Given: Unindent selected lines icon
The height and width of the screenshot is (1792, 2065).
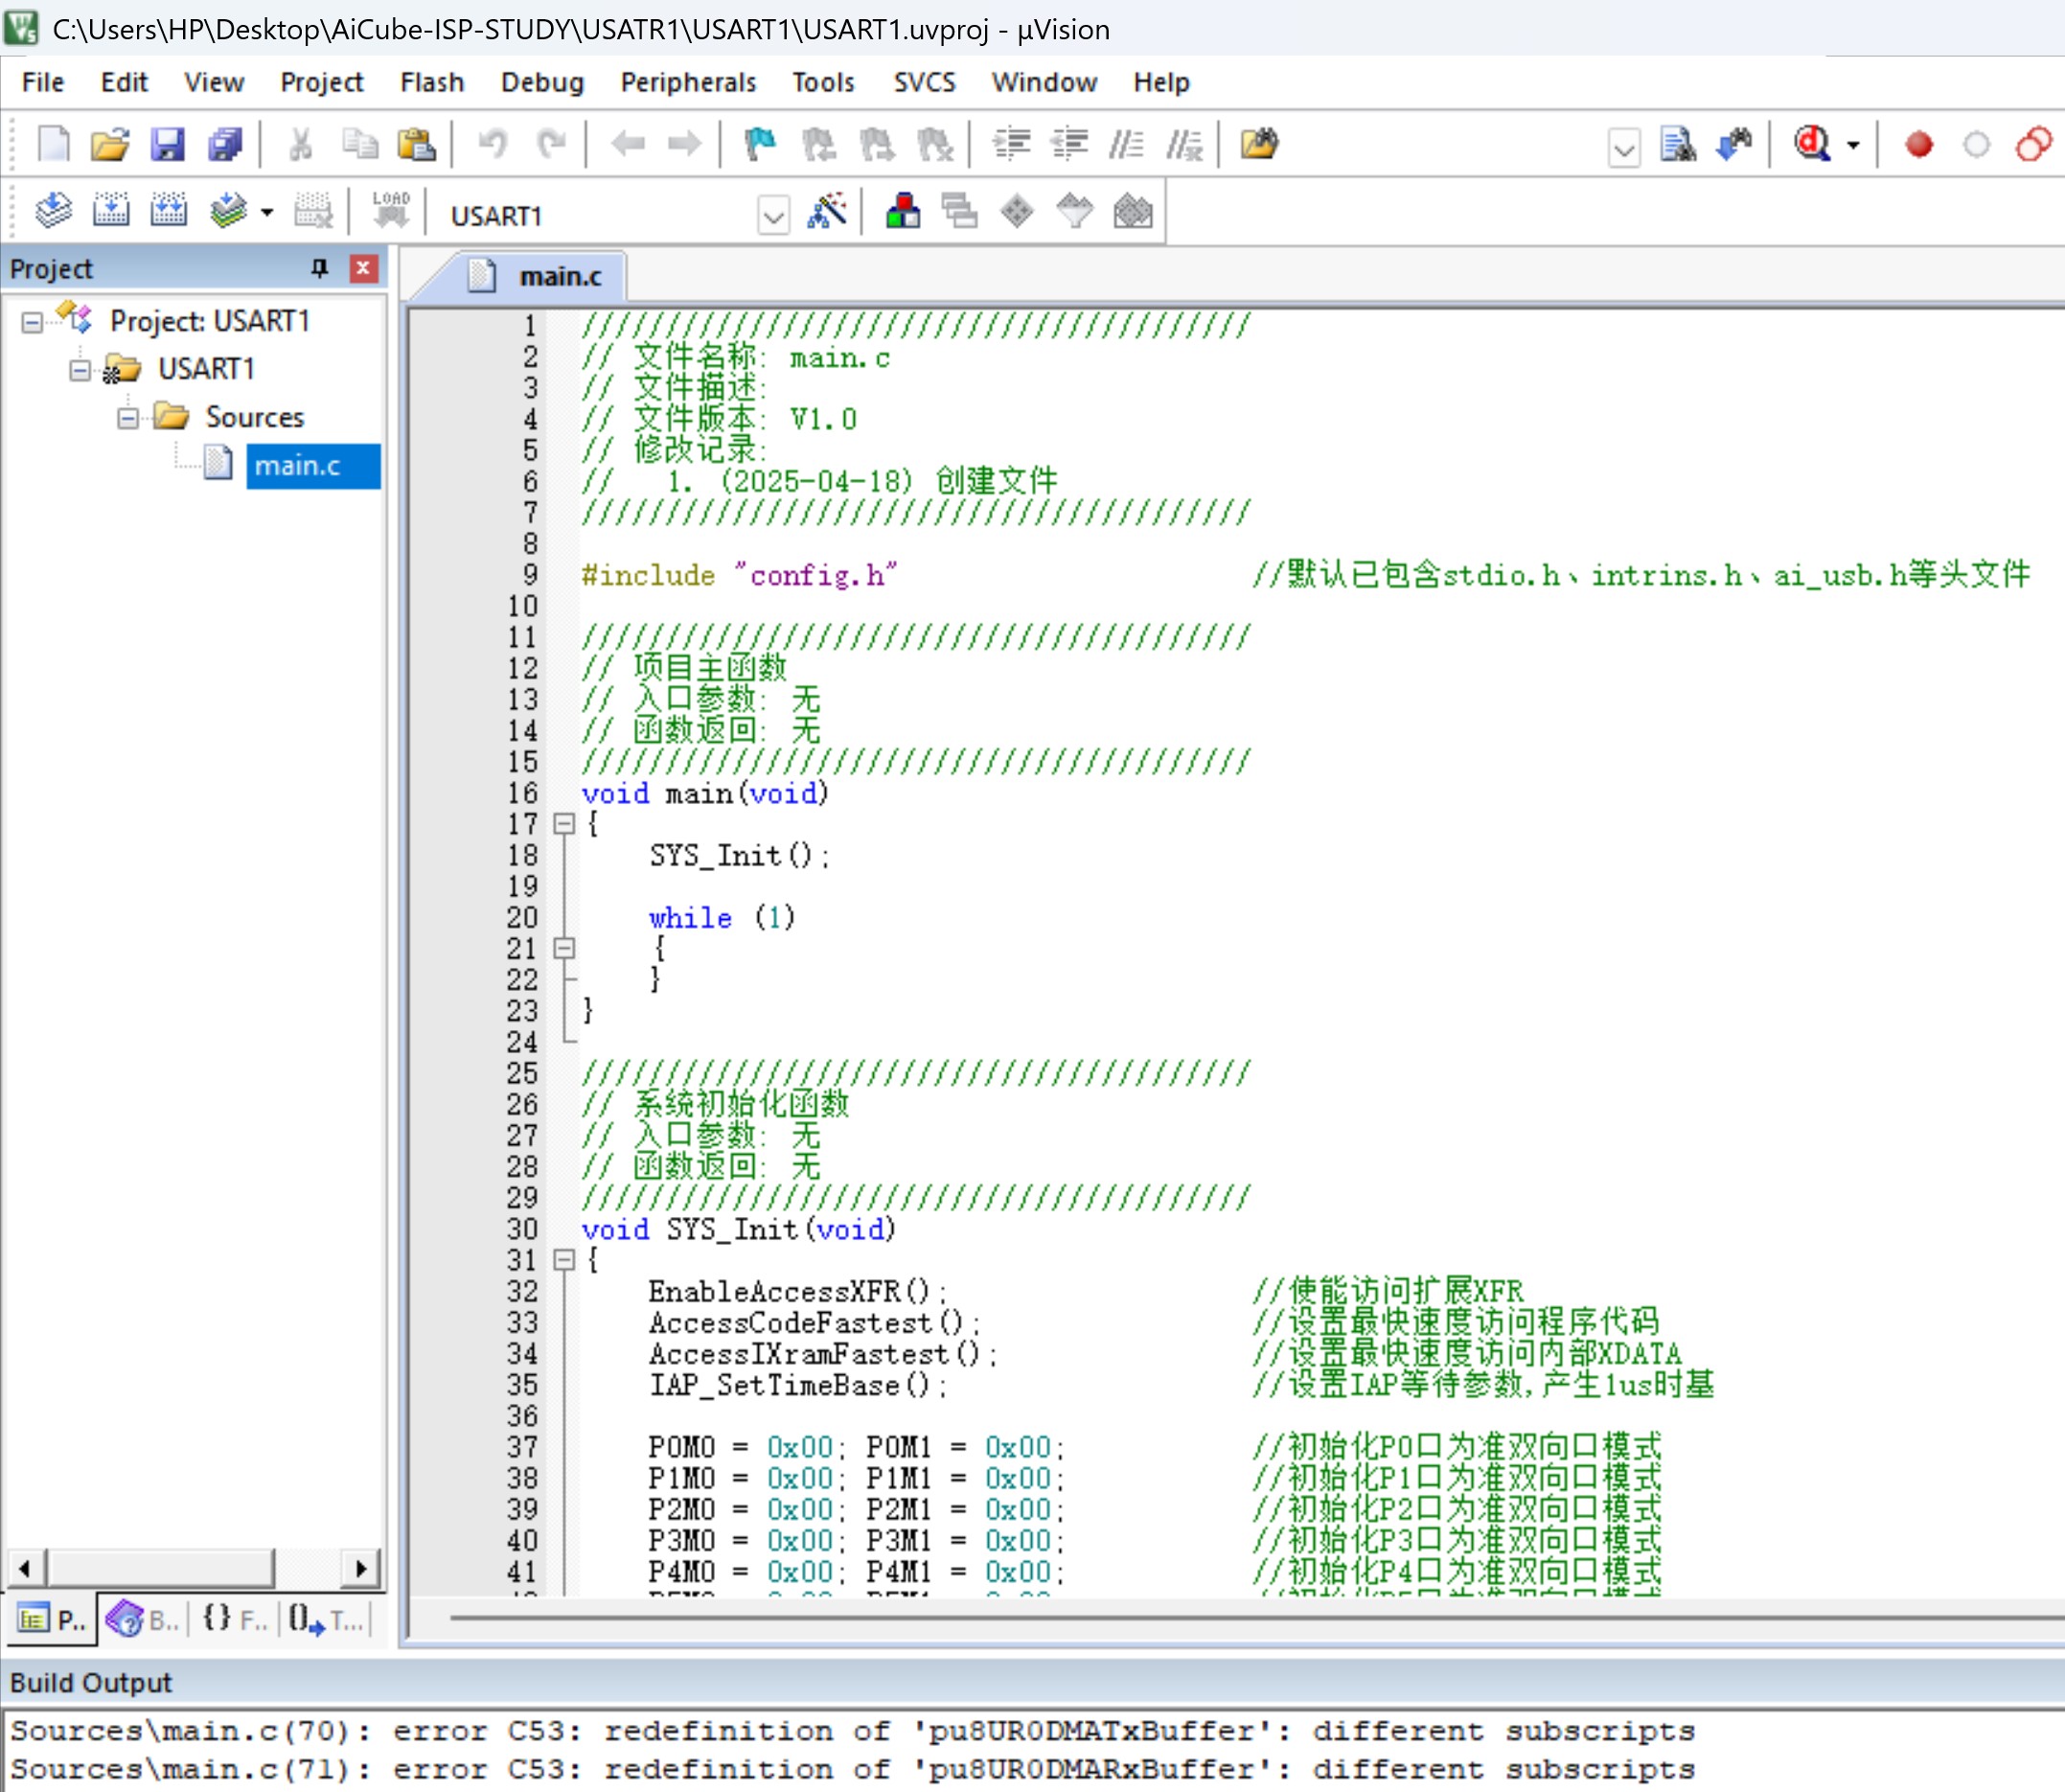Looking at the screenshot, I should click(x=1069, y=145).
